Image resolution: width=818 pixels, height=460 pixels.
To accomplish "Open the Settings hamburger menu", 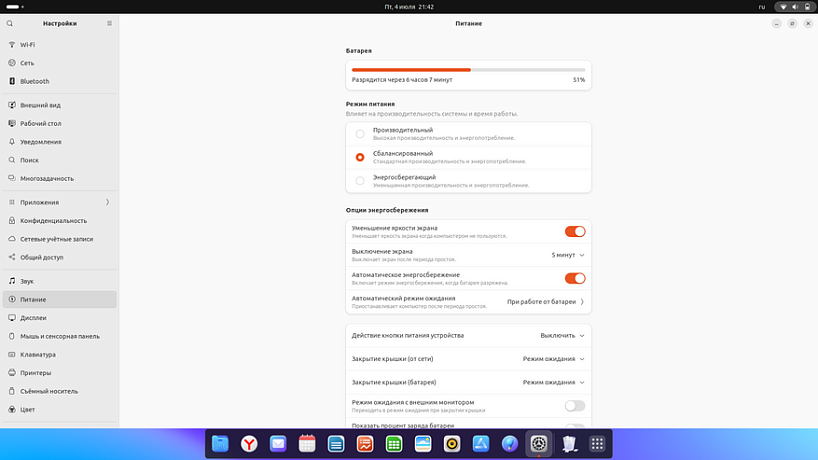I will 109,23.
